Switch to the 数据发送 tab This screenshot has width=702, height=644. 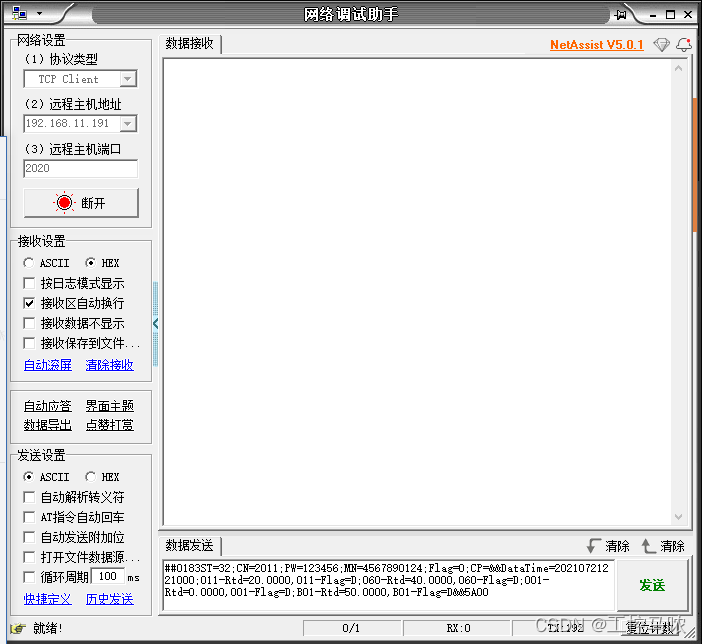pyautogui.click(x=190, y=545)
